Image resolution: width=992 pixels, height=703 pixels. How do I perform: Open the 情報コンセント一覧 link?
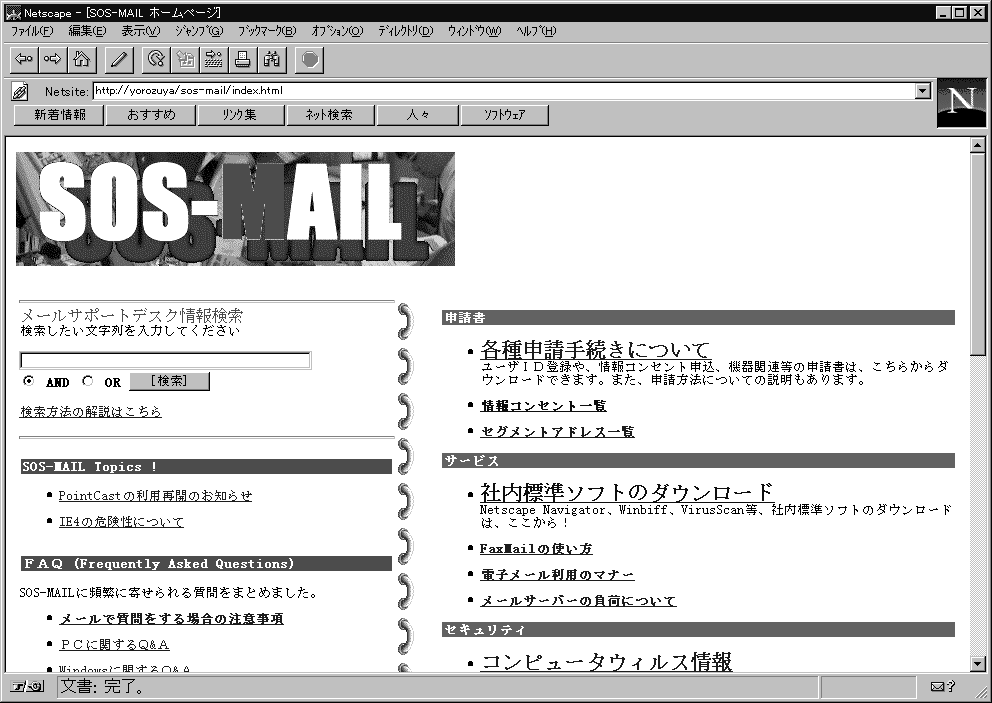543,406
